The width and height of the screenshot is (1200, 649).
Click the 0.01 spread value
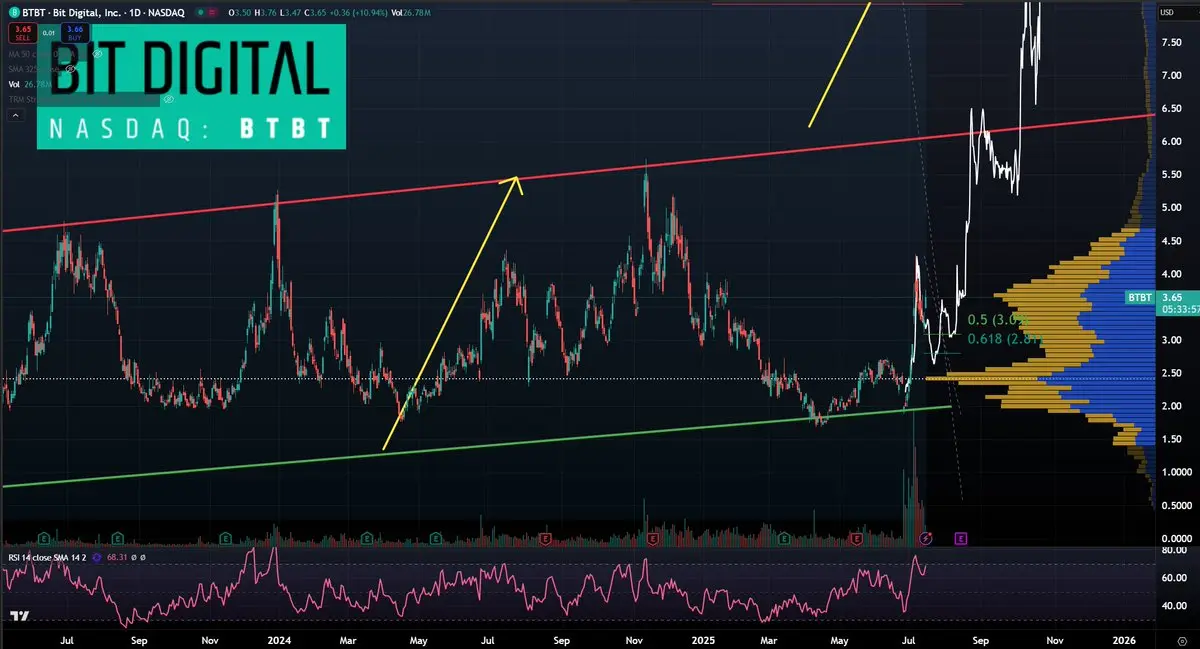pos(49,33)
